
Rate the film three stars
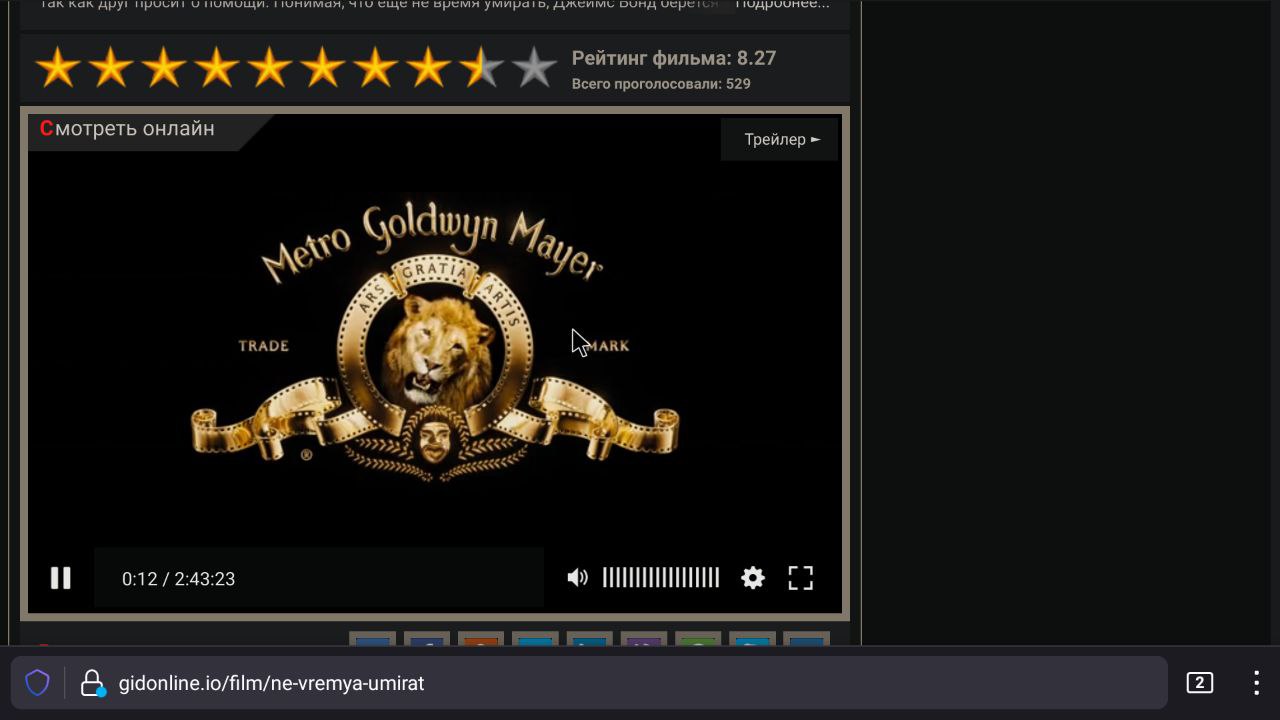[x=164, y=68]
